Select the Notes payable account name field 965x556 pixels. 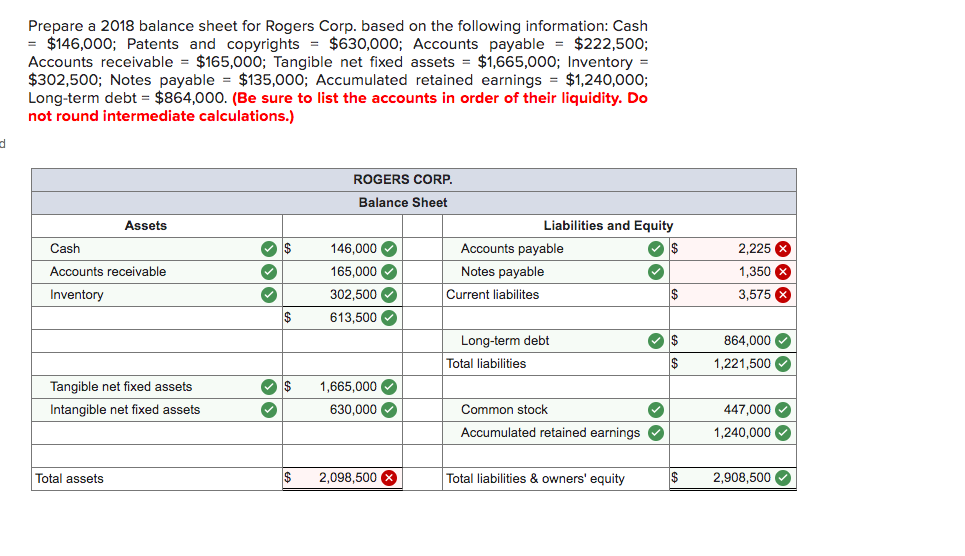point(556,272)
